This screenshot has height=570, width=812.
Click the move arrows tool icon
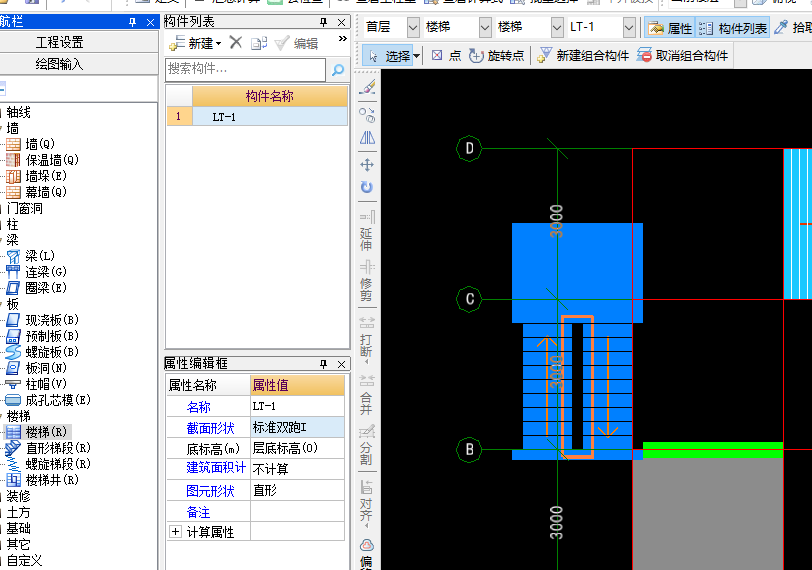(367, 165)
